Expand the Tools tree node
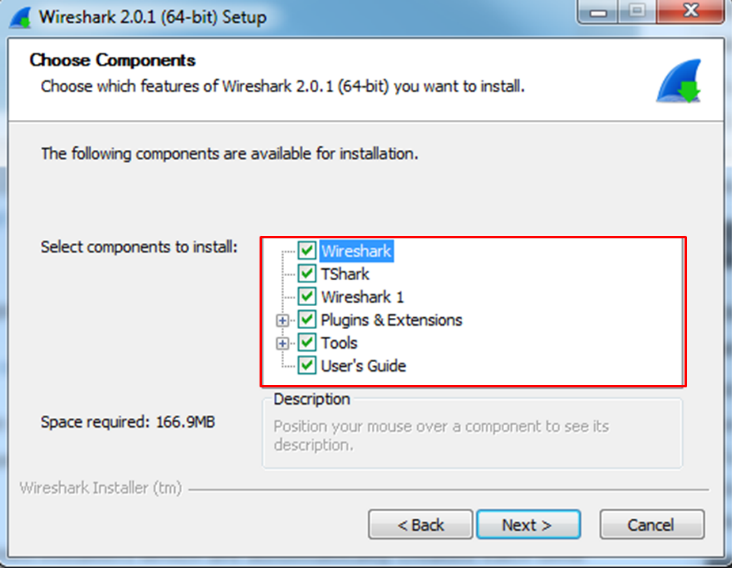The height and width of the screenshot is (568, 732). coord(282,344)
